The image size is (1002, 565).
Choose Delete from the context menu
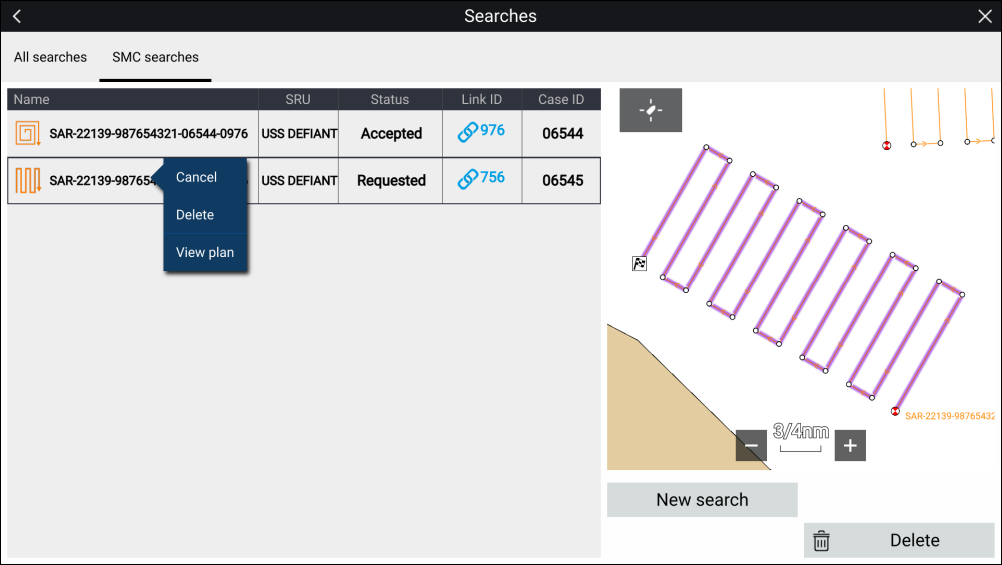195,215
